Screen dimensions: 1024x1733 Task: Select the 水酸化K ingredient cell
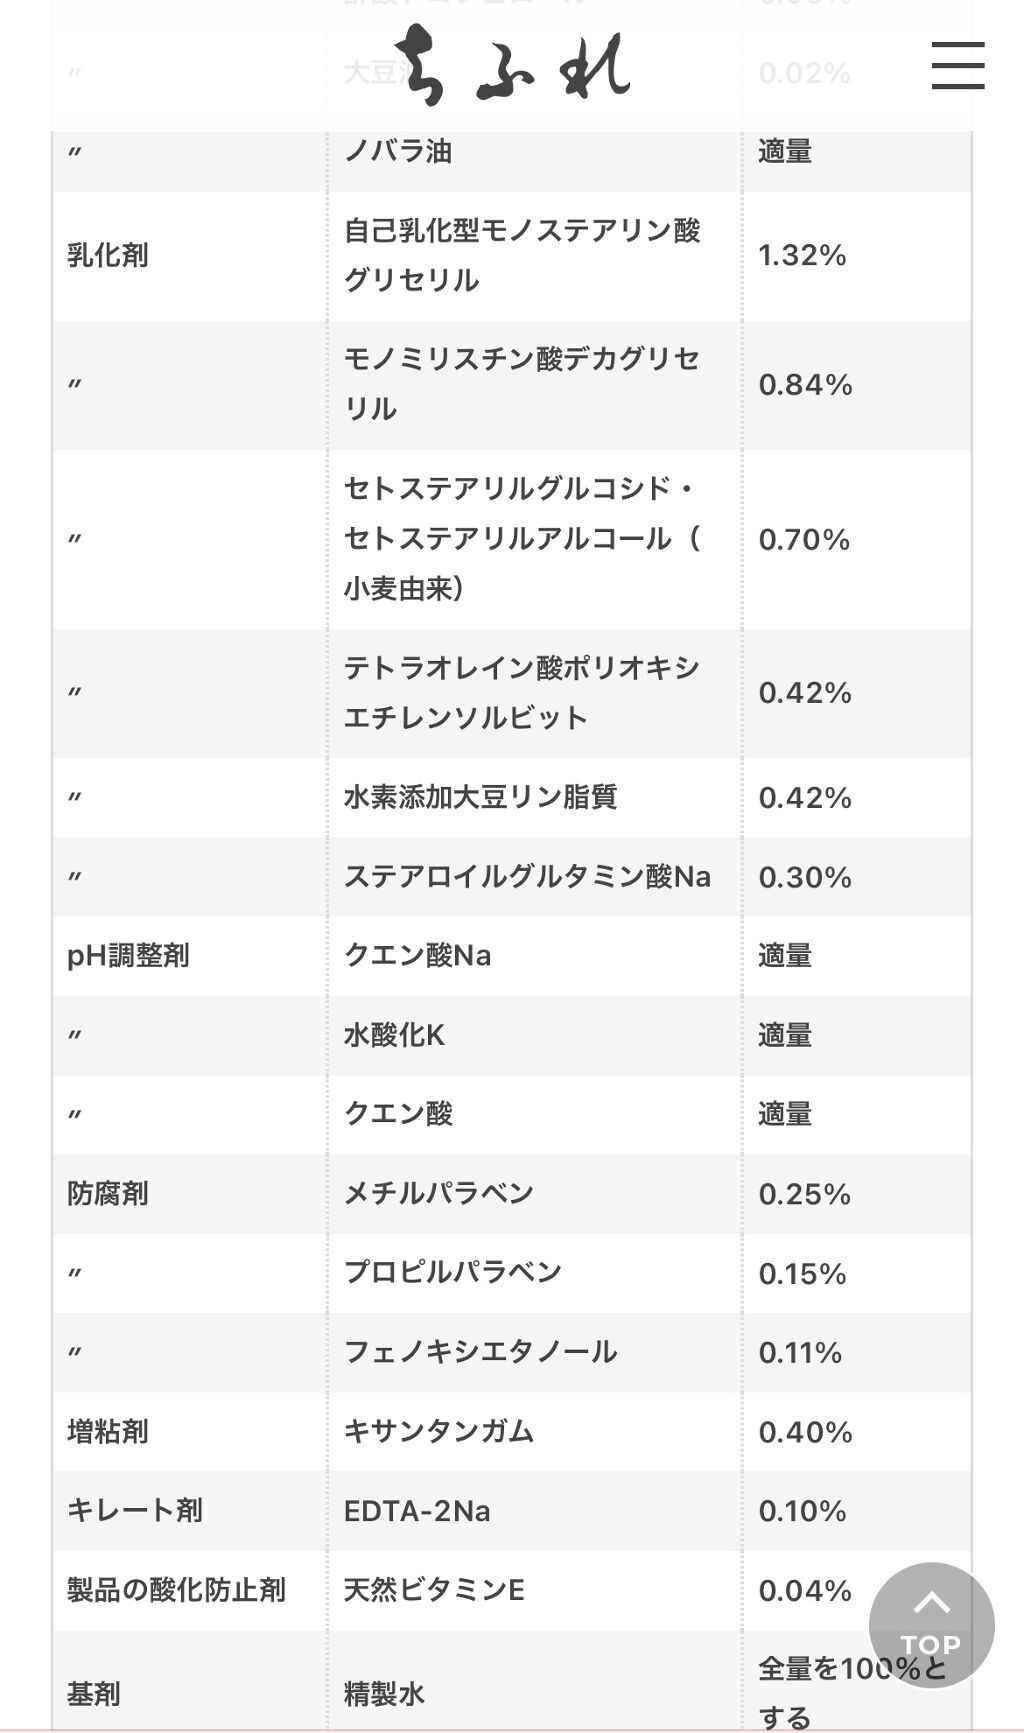[394, 1035]
